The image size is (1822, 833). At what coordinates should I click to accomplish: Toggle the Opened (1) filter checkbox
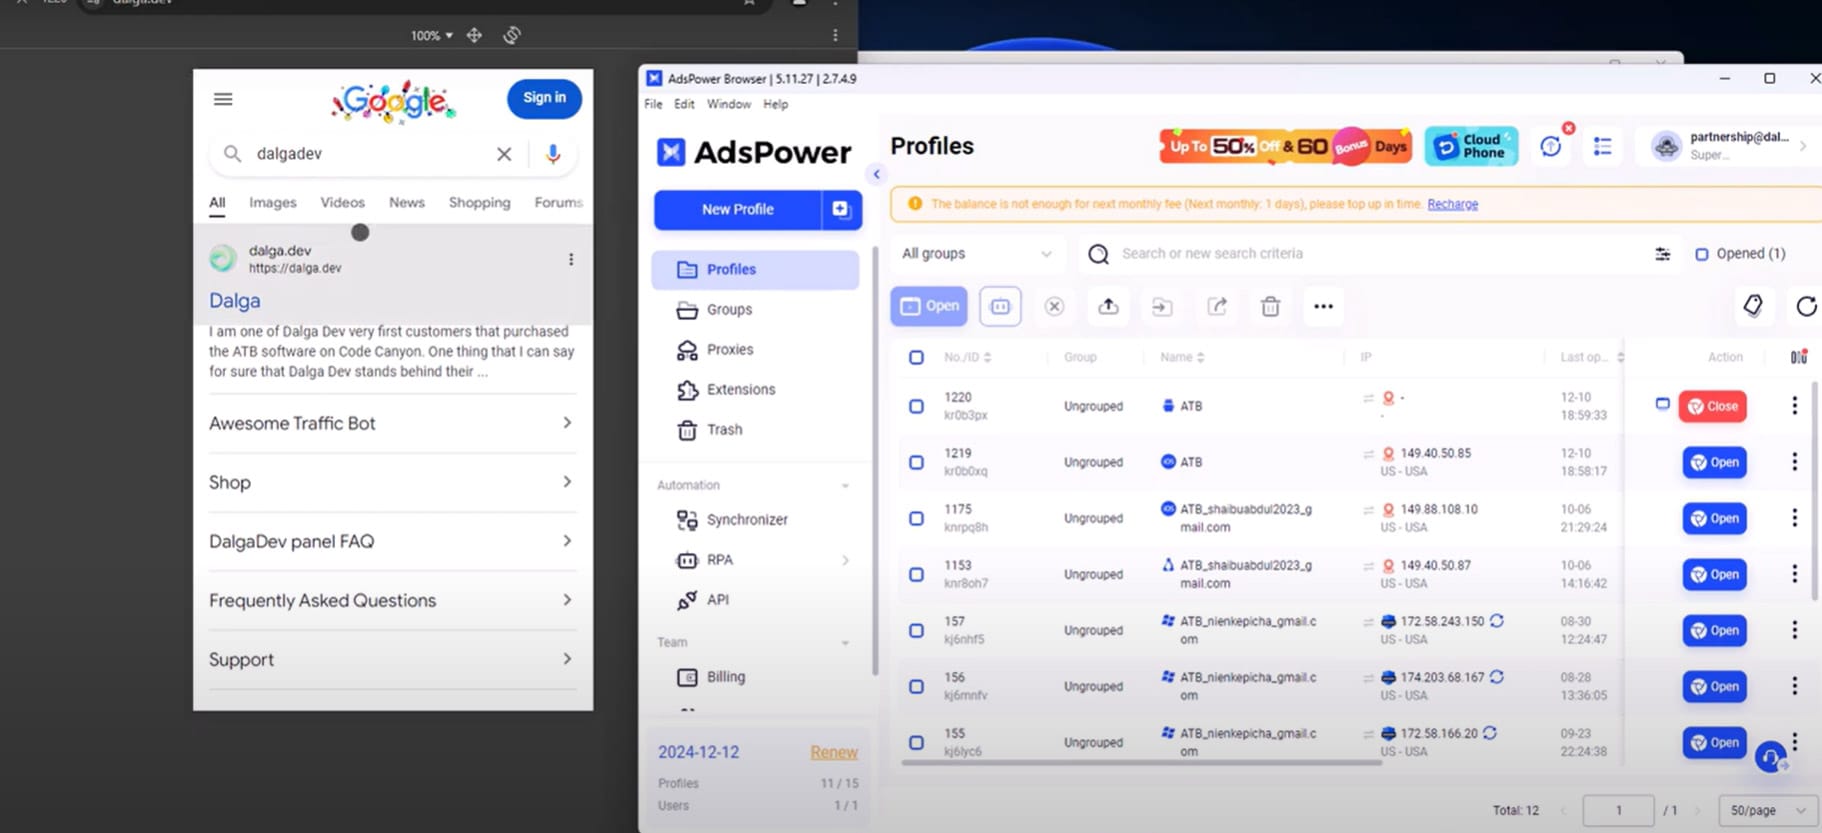(1701, 254)
